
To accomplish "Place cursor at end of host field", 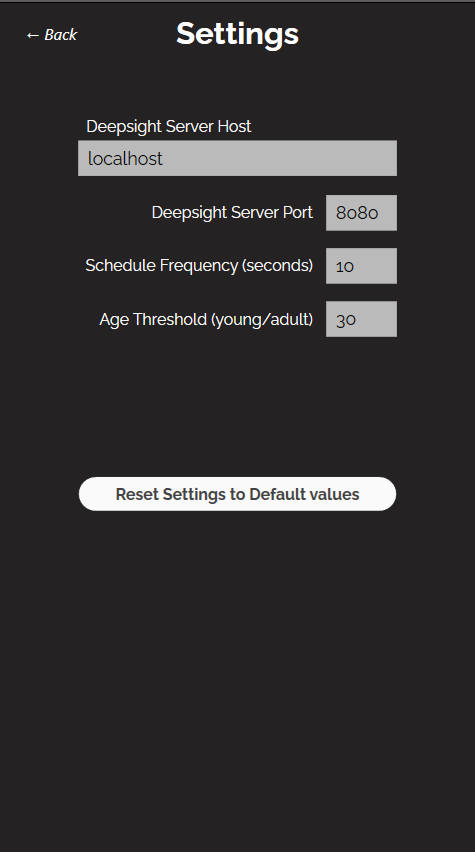I will [380, 159].
